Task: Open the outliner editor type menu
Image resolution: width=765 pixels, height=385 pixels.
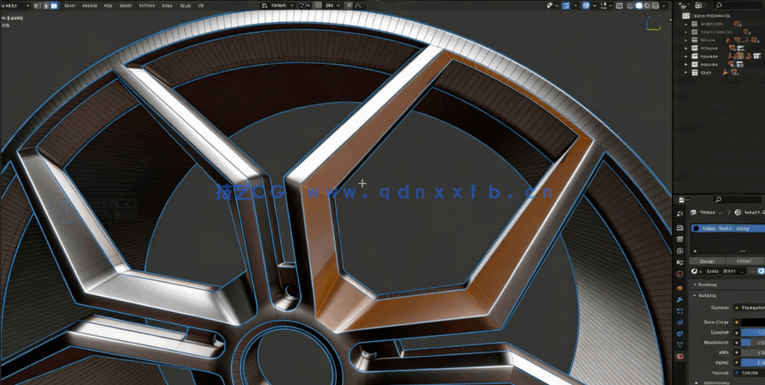Action: (x=683, y=5)
